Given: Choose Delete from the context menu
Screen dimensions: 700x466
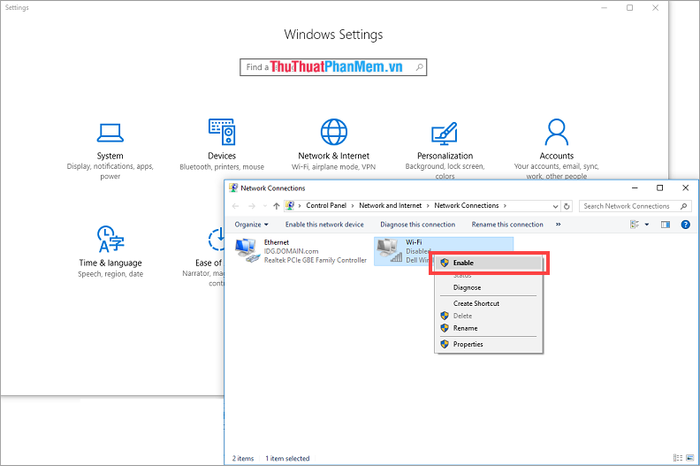Looking at the screenshot, I should (488, 316).
